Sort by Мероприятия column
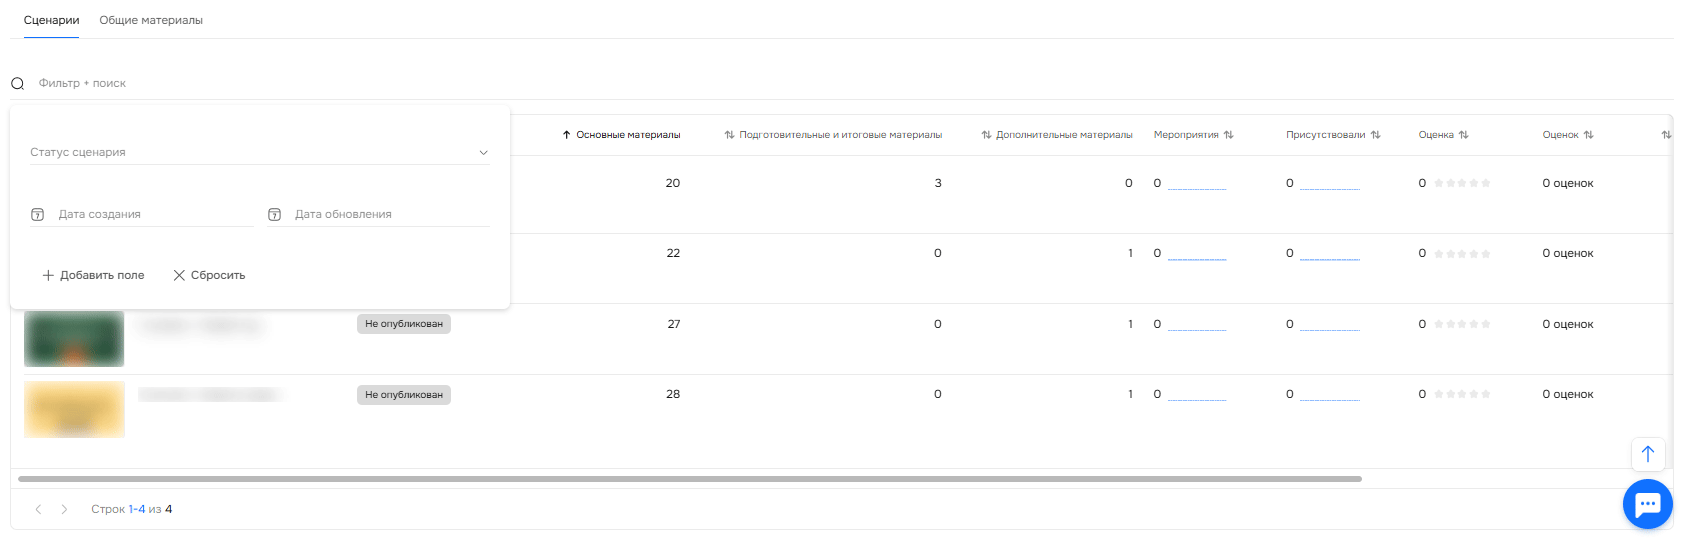The height and width of the screenshot is (539, 1691). (x=1193, y=135)
